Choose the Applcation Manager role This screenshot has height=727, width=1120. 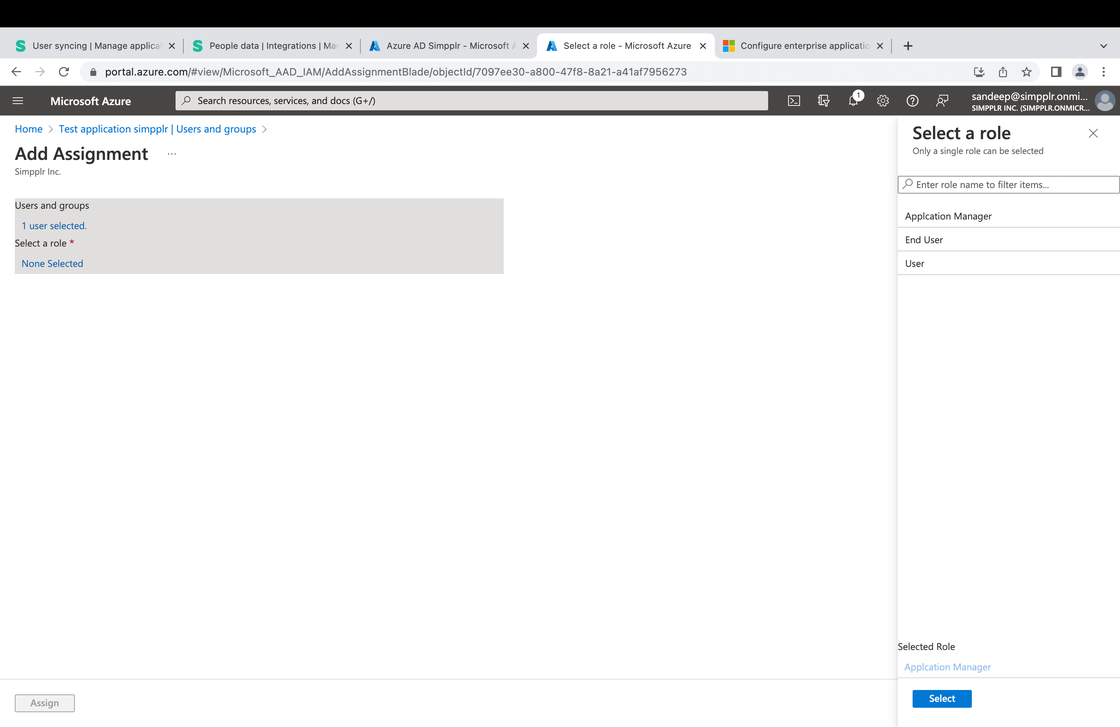tap(947, 215)
